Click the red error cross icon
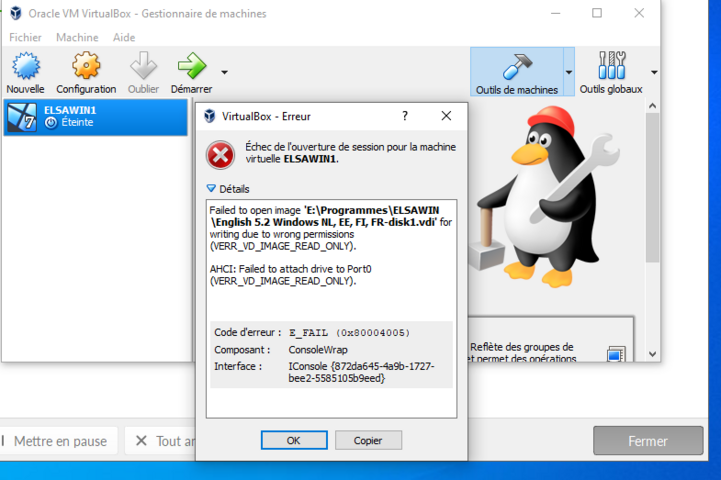Screen dimensions: 721x480 [220, 155]
